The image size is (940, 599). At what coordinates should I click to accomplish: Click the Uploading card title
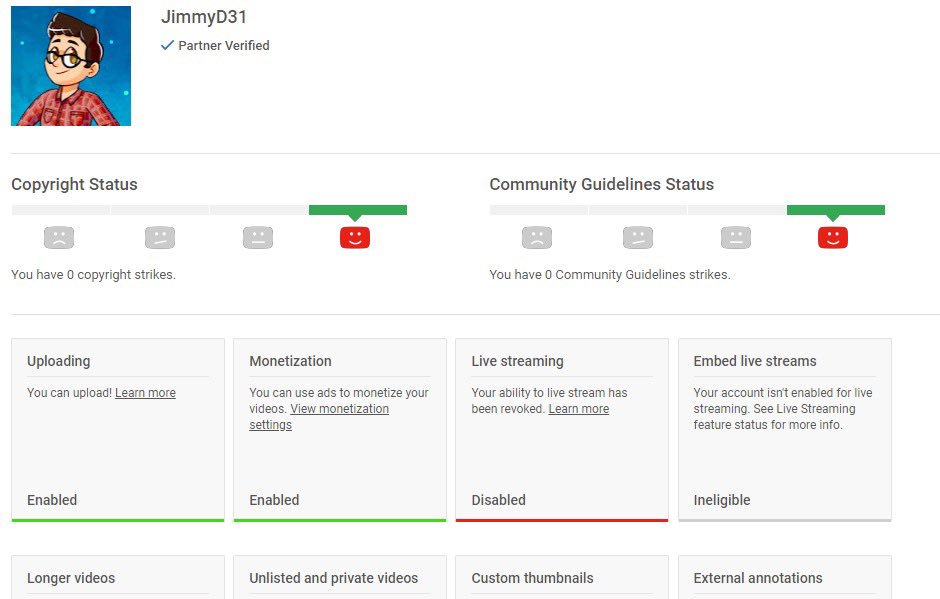(59, 361)
